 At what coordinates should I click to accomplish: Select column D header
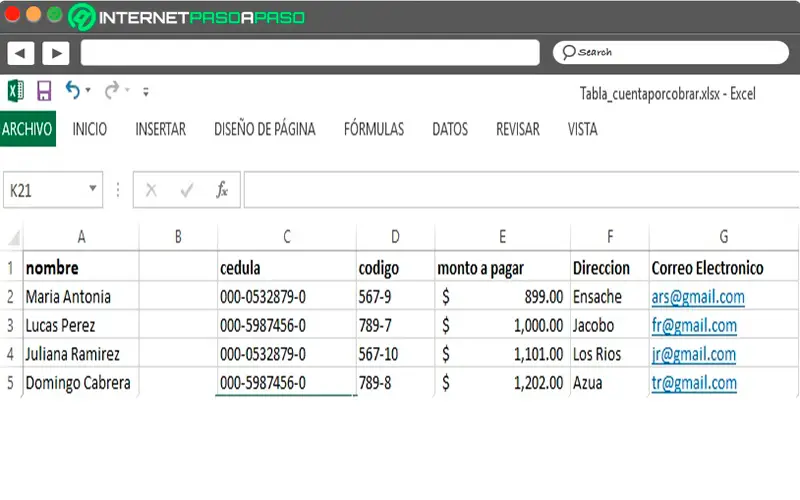(395, 237)
